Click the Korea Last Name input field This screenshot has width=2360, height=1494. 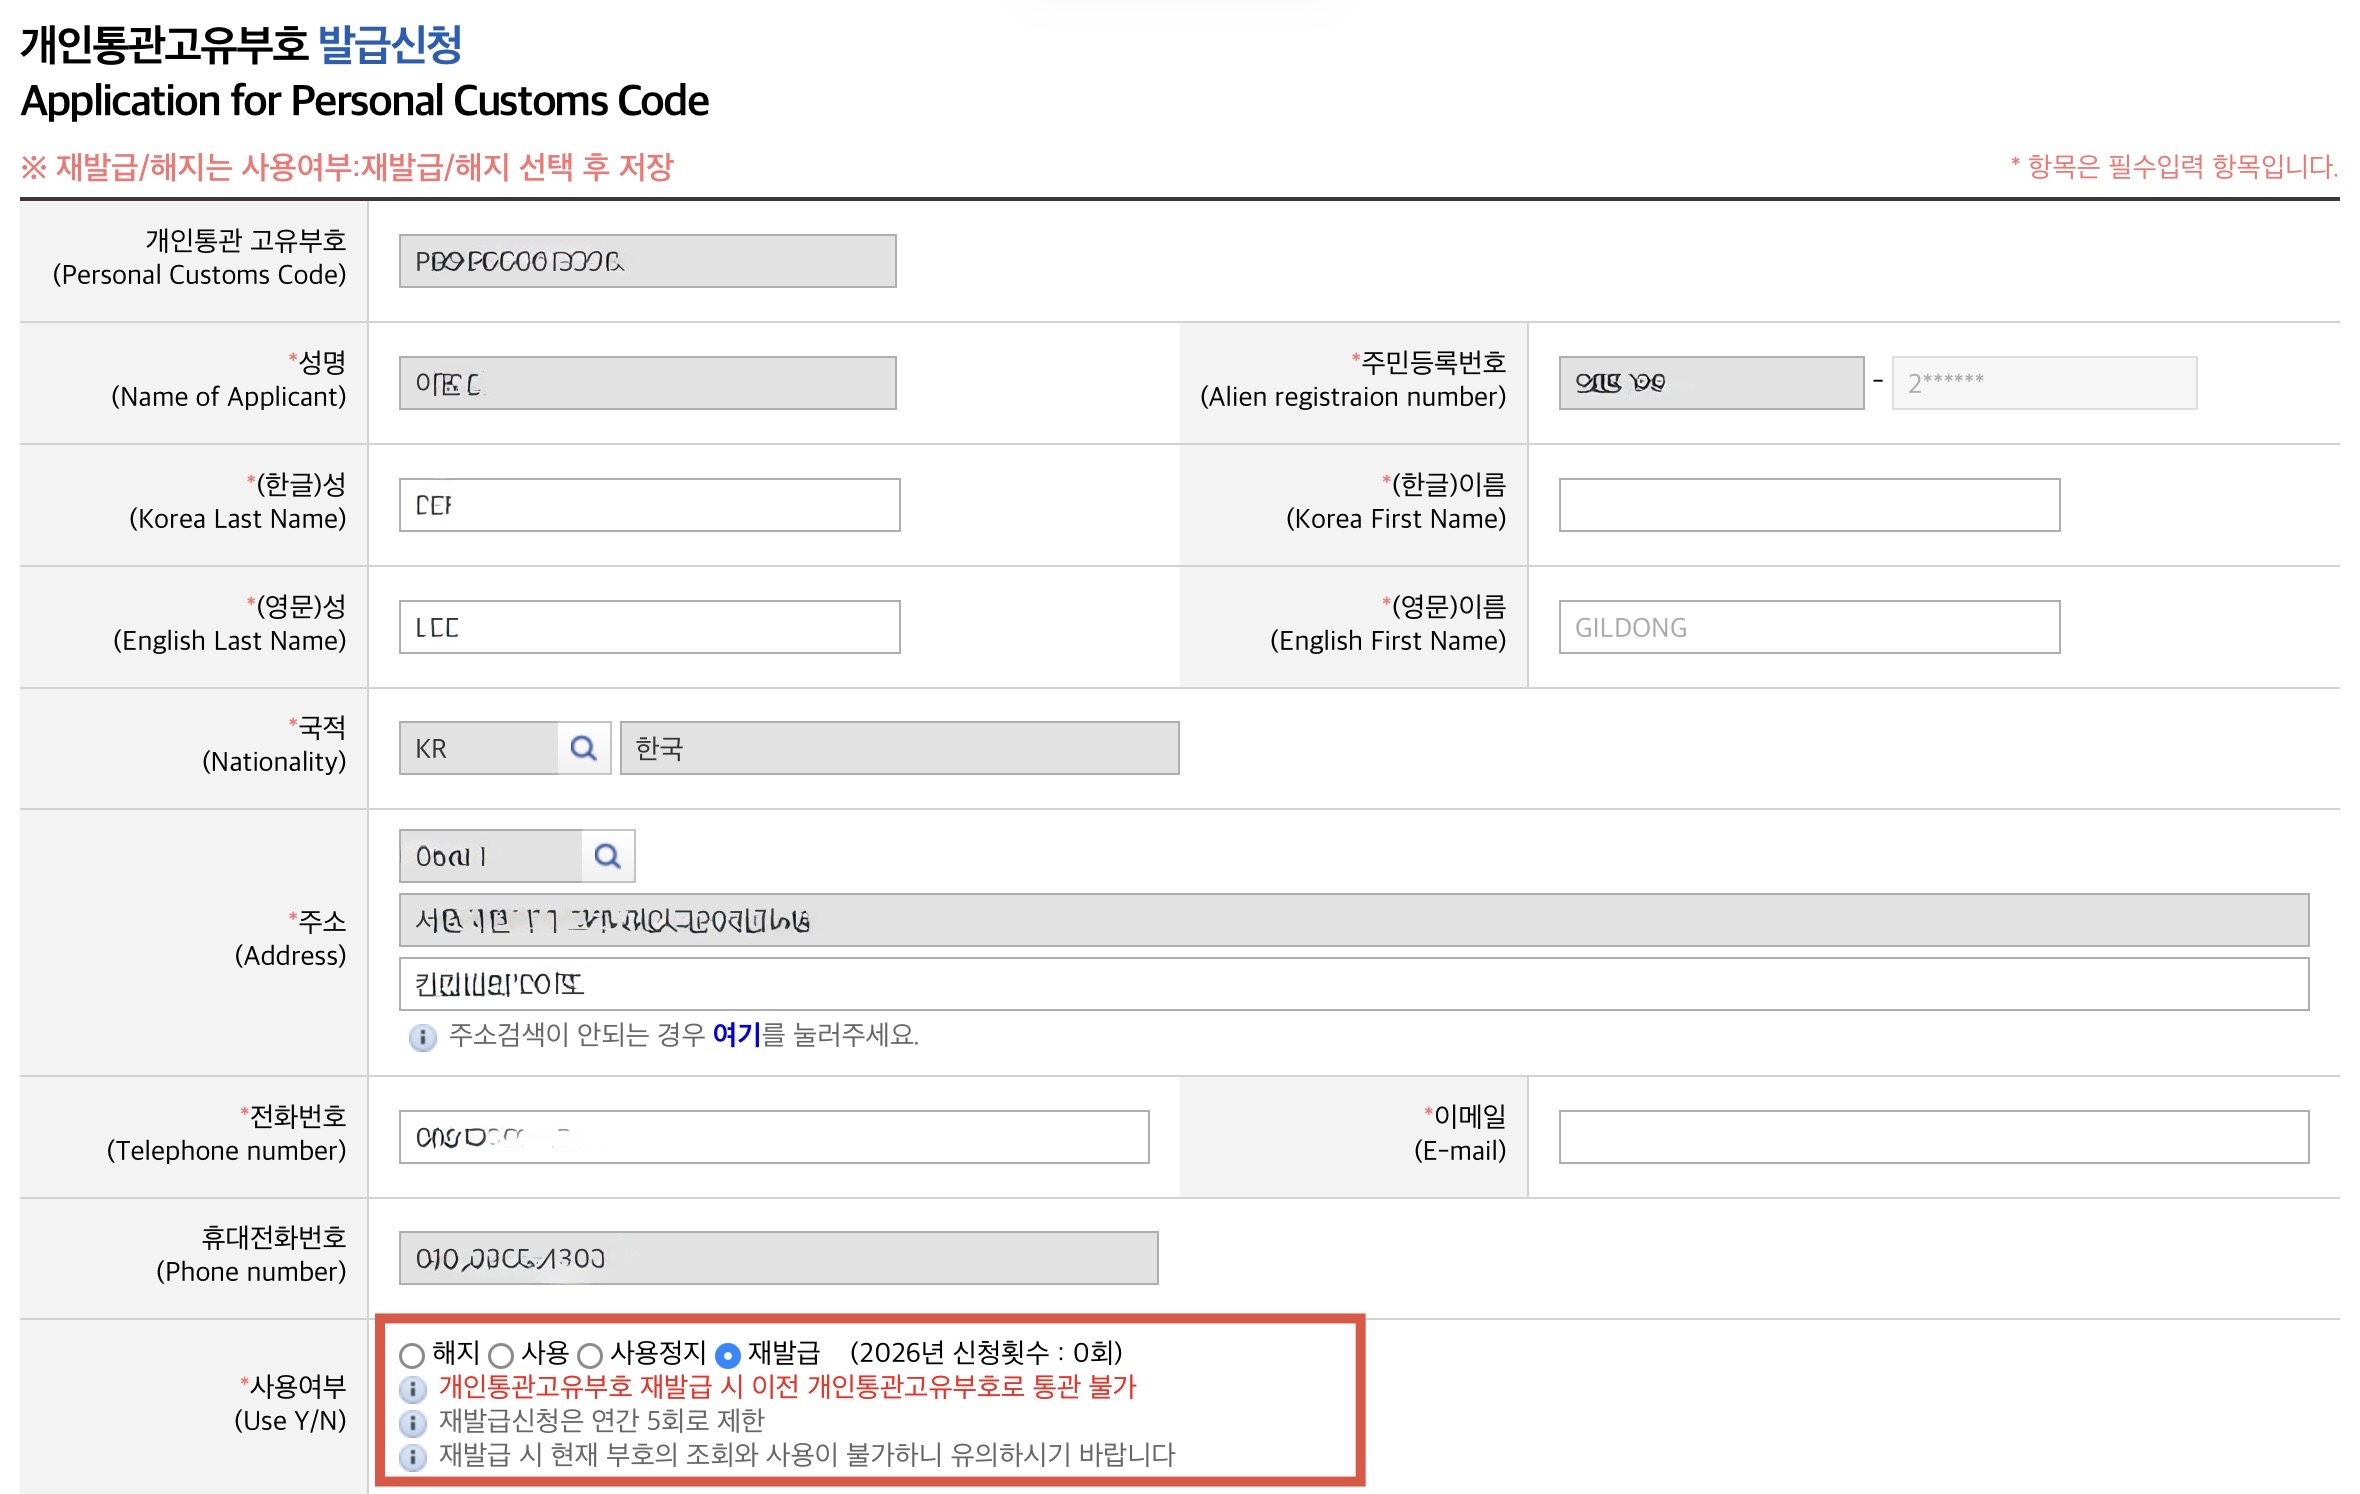coord(649,505)
